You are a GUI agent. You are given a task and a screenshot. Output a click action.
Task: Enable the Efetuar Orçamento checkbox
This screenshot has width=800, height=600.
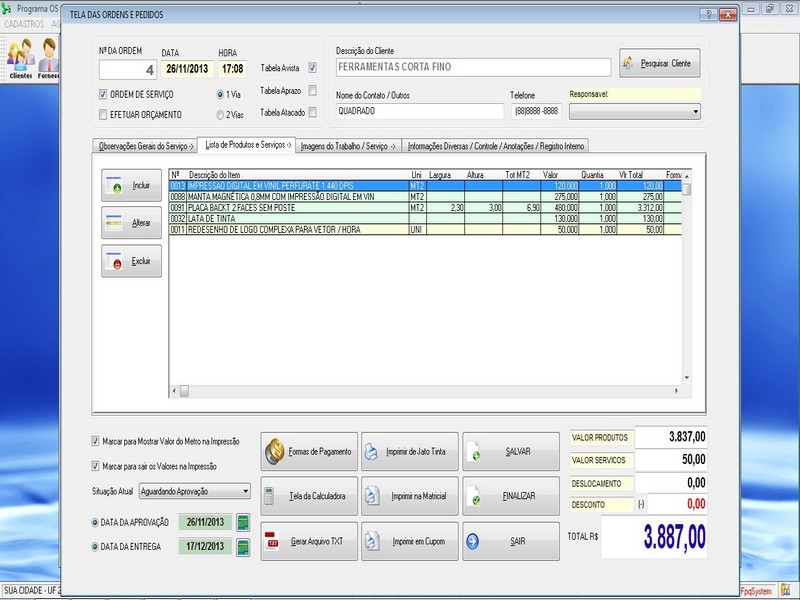click(103, 115)
